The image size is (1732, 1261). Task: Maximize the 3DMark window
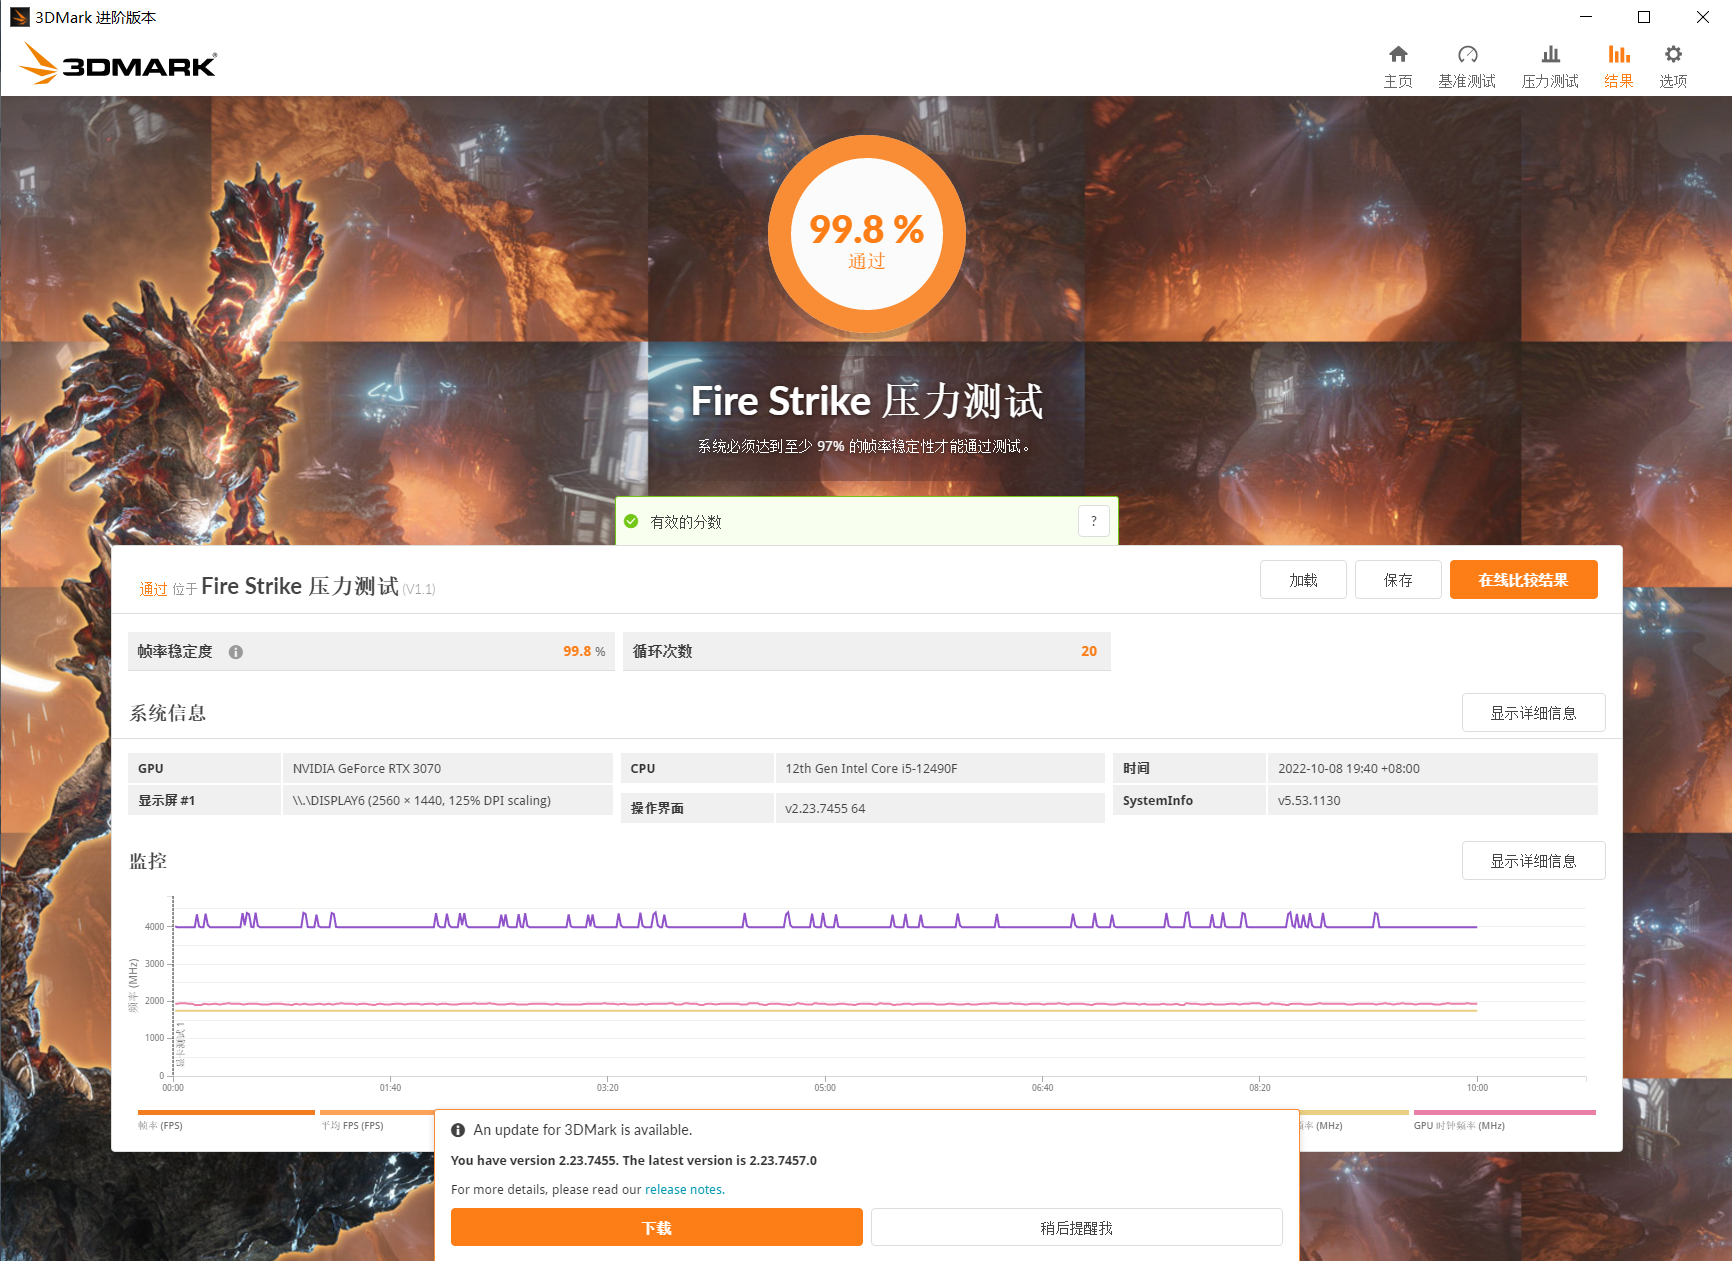pyautogui.click(x=1644, y=17)
